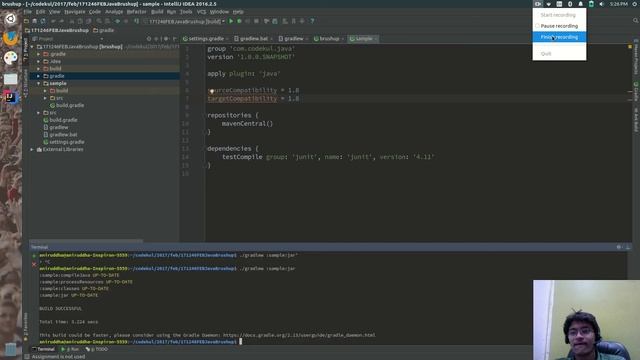The image size is (640, 360).
Task: Click the Project panel settings gear icon
Action: pos(166,39)
